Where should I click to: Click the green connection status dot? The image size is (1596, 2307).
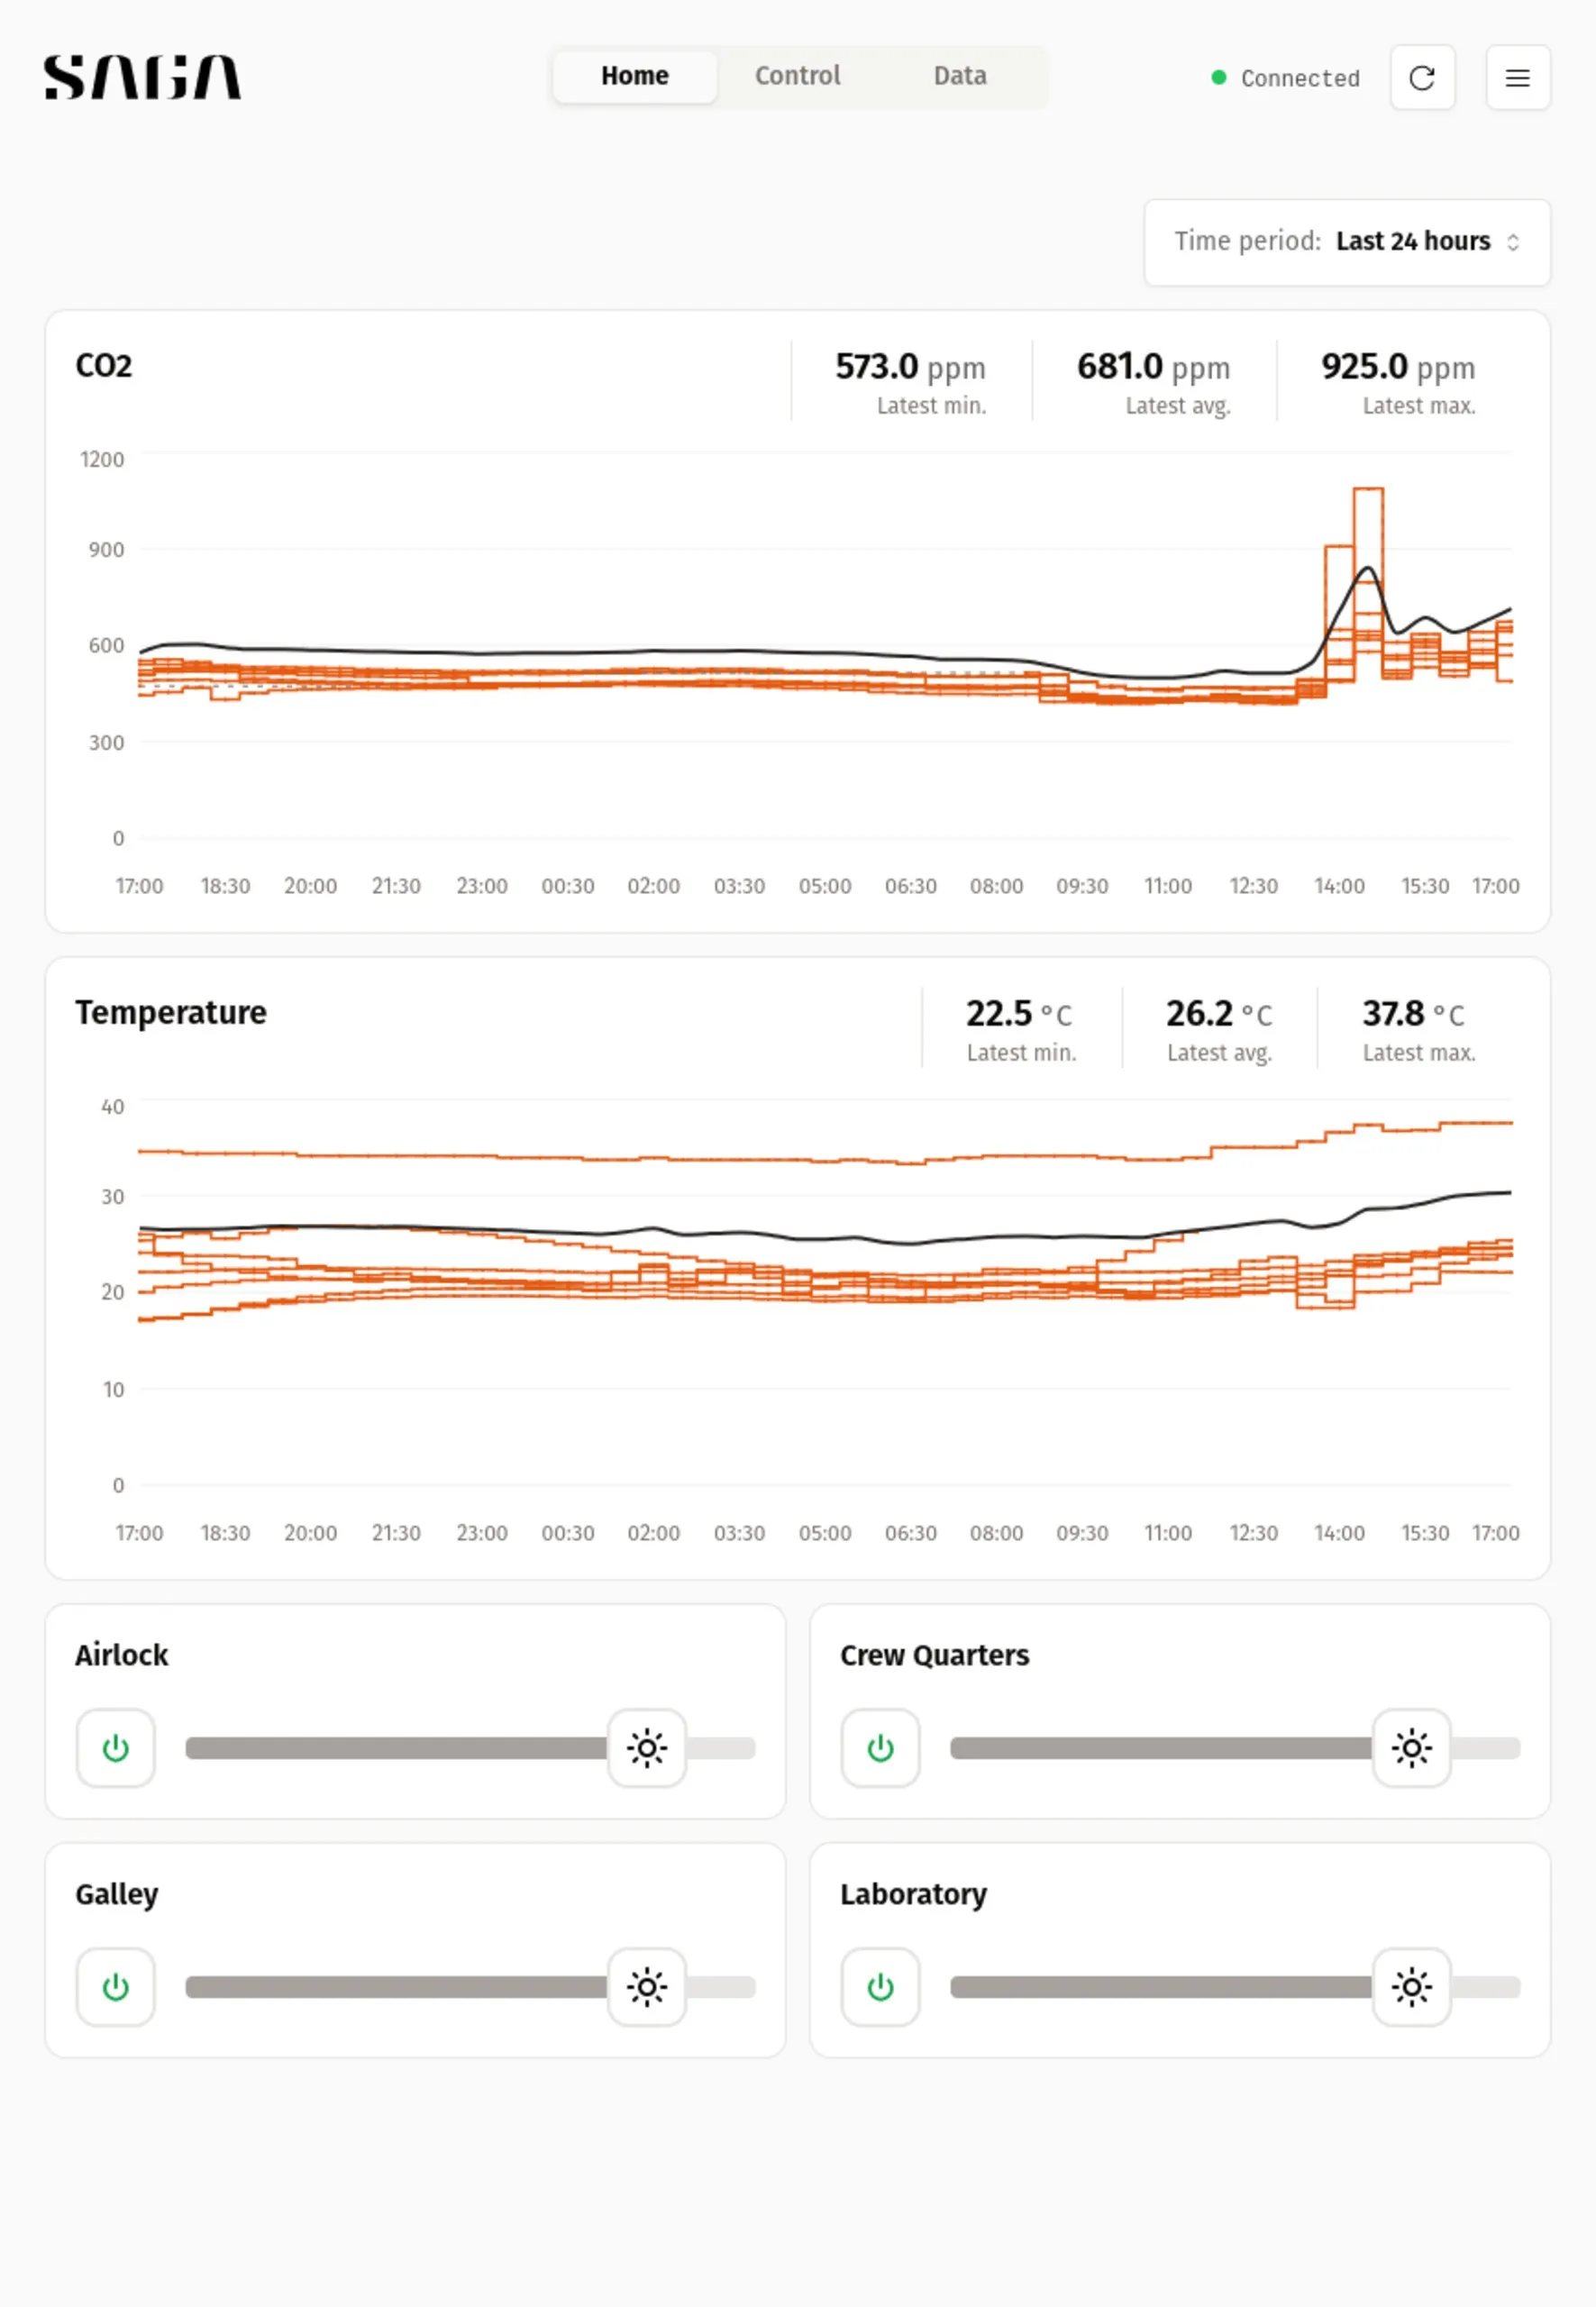point(1217,78)
